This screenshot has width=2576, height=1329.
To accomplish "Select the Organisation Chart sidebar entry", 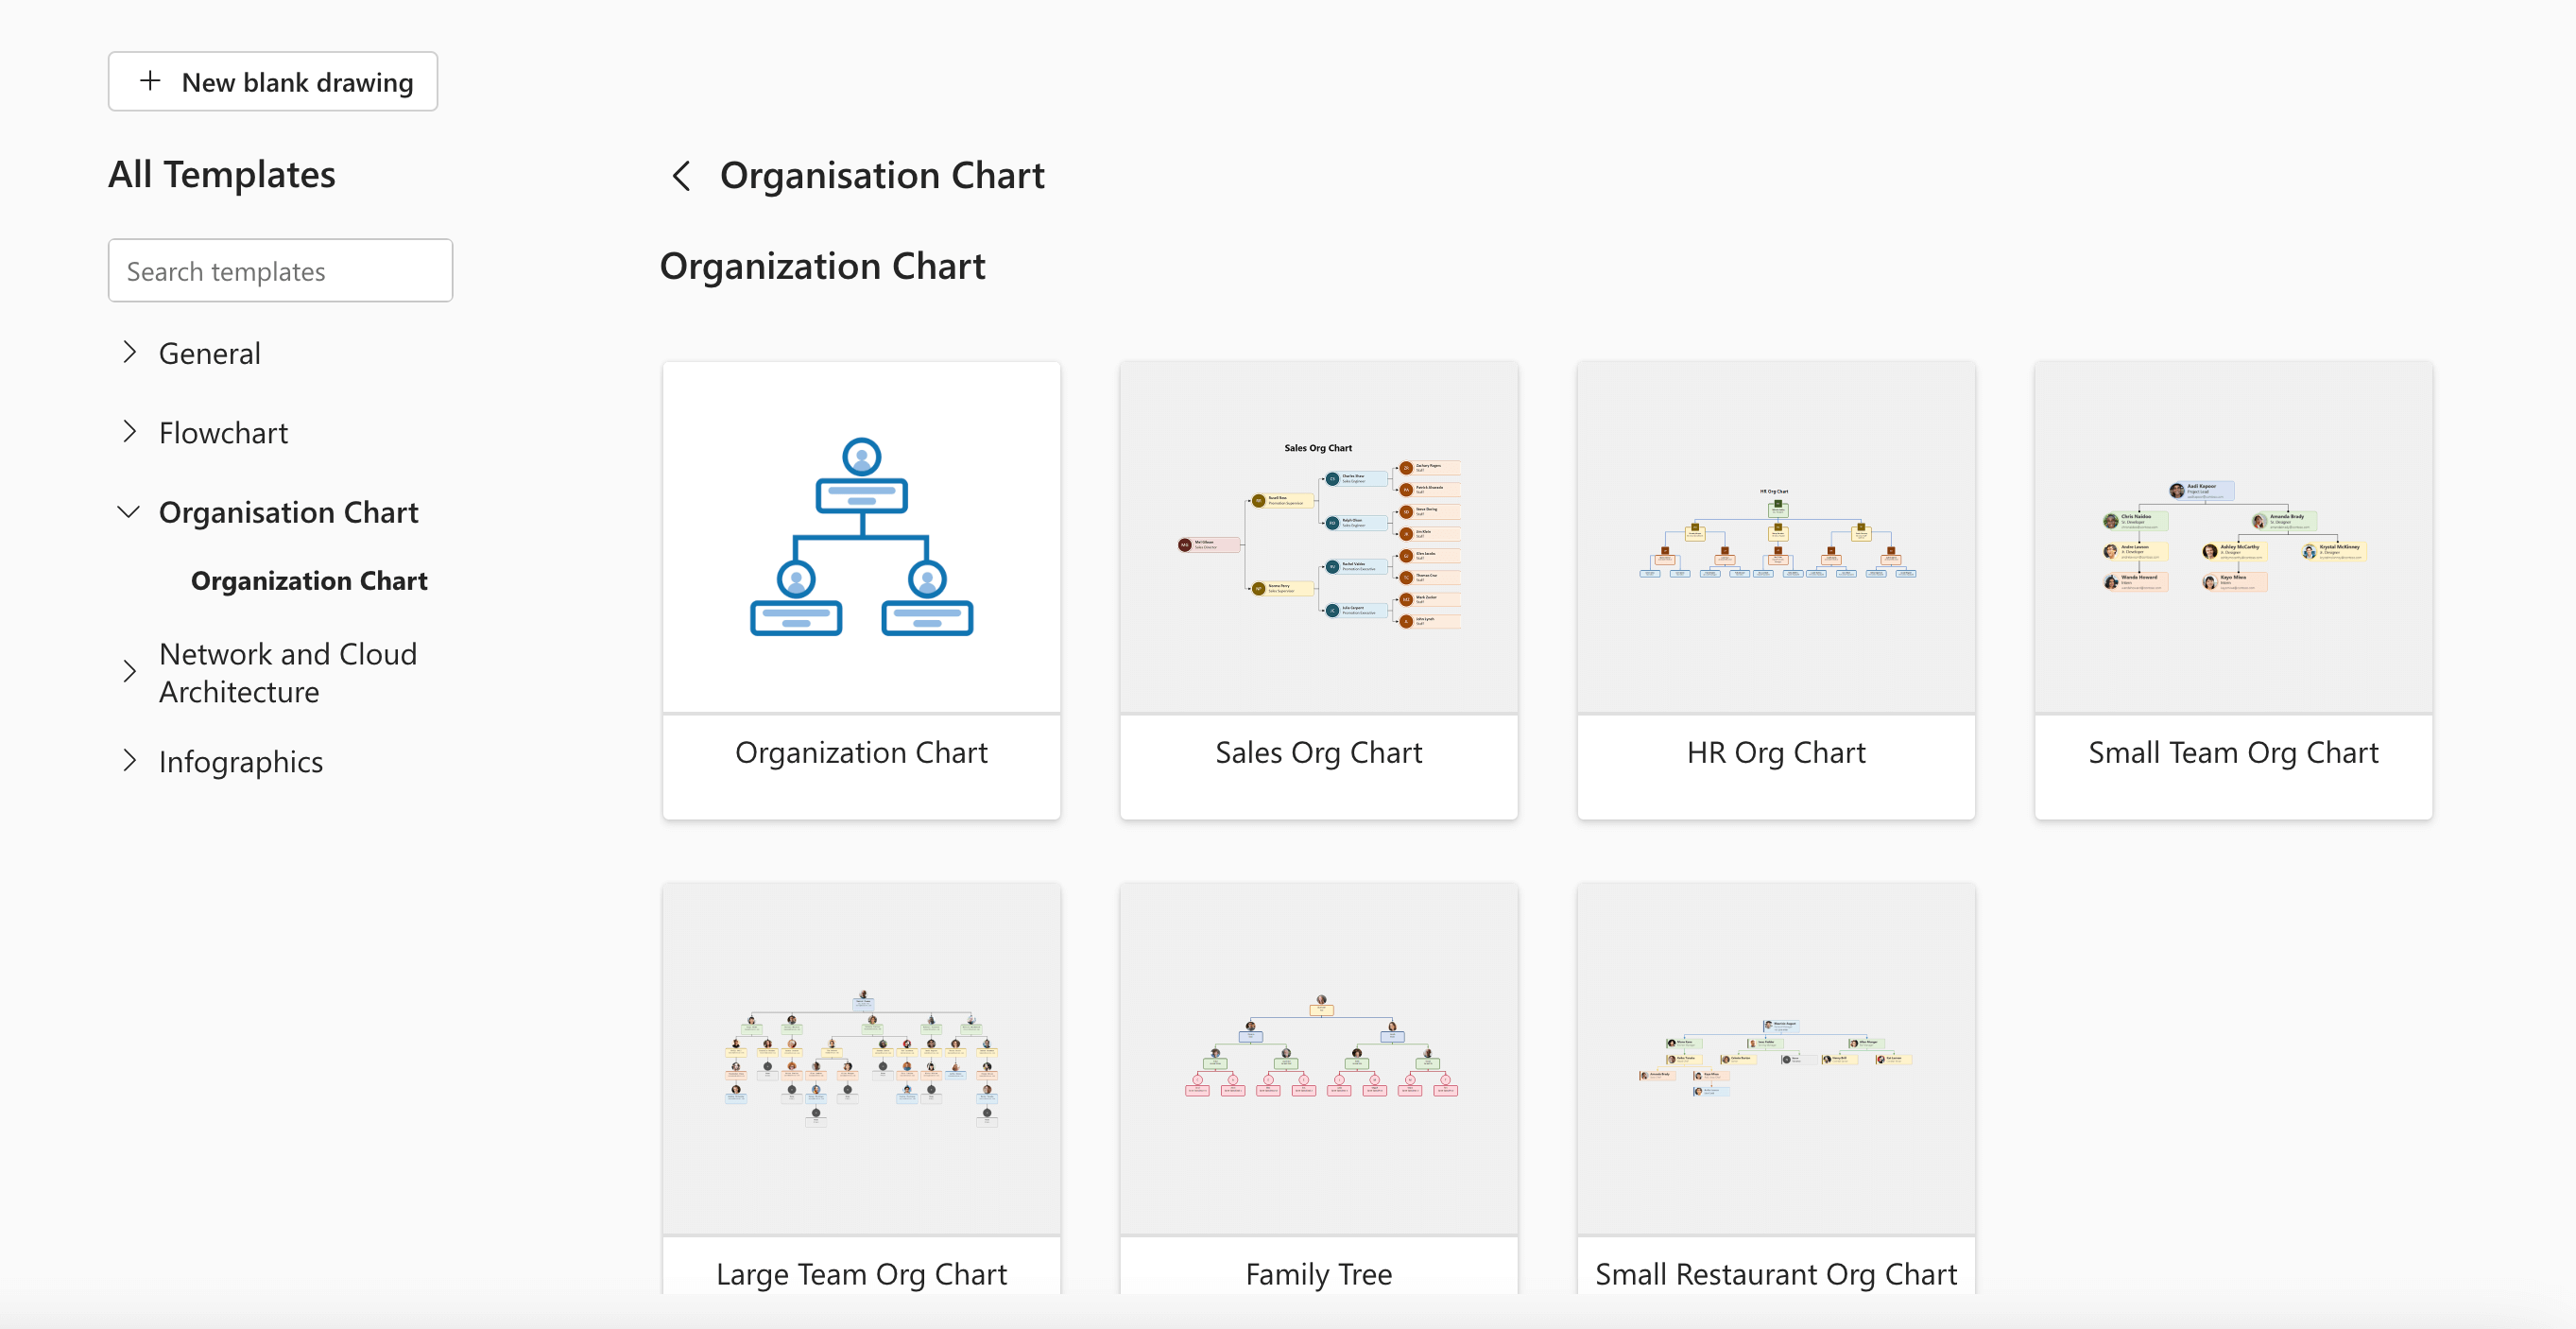I will 288,512.
